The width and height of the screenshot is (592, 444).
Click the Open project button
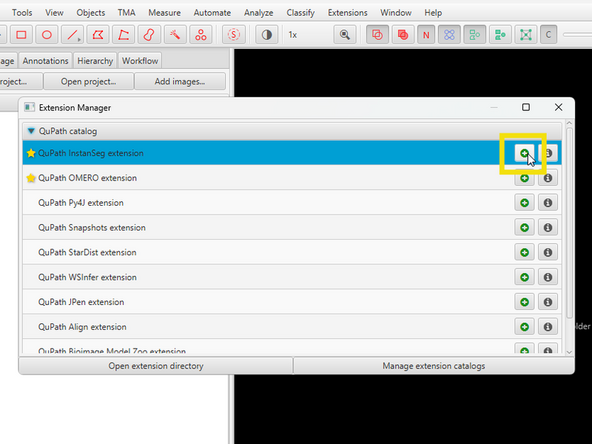pyautogui.click(x=88, y=82)
